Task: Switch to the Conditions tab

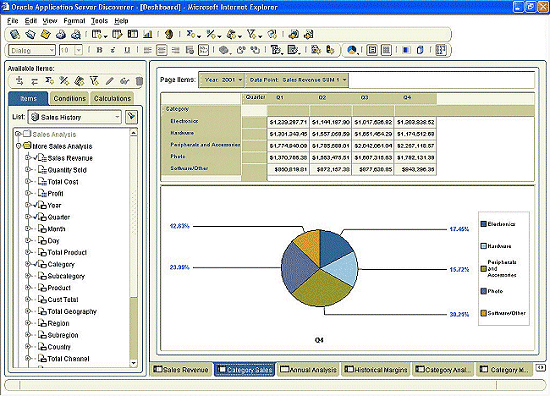Action: tap(69, 99)
